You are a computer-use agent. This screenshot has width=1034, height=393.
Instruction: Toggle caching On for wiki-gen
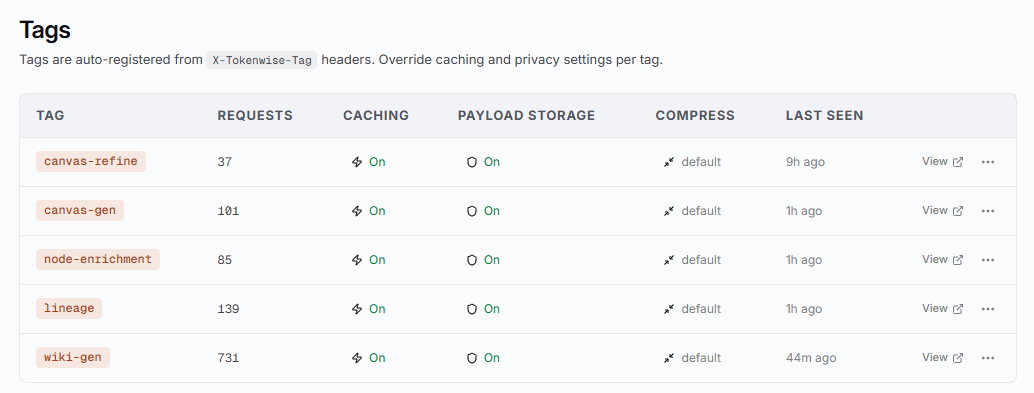(x=369, y=358)
